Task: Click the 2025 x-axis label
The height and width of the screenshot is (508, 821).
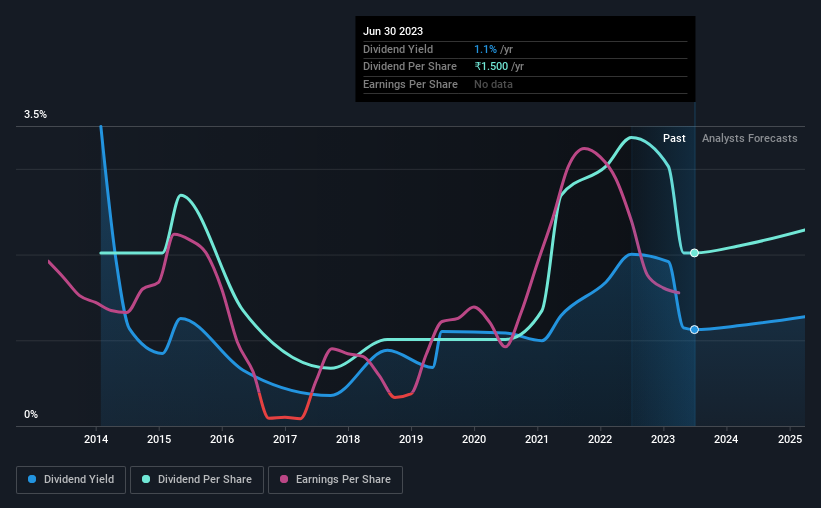Action: [790, 439]
